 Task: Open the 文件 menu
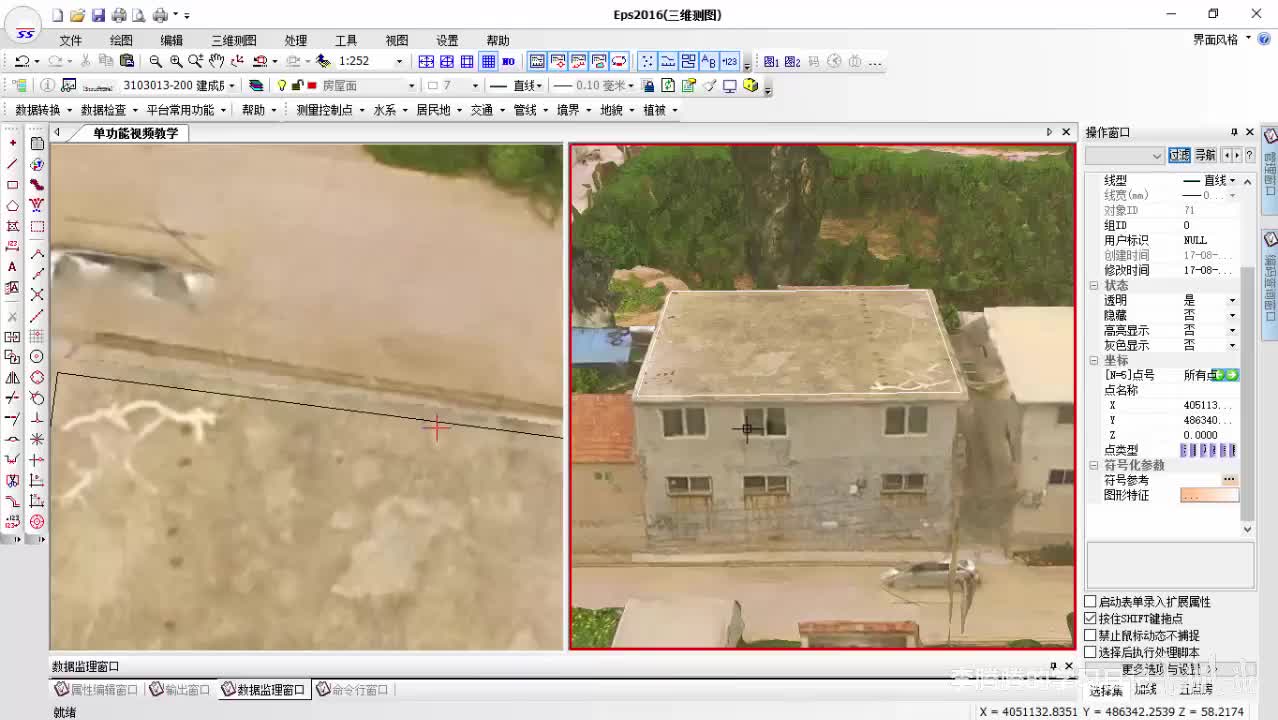70,40
